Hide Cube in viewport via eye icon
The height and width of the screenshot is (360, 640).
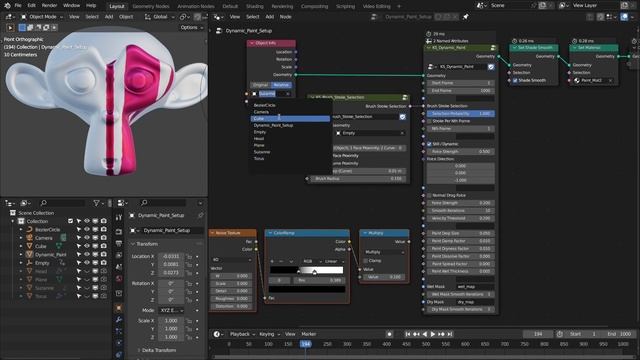coord(87,246)
